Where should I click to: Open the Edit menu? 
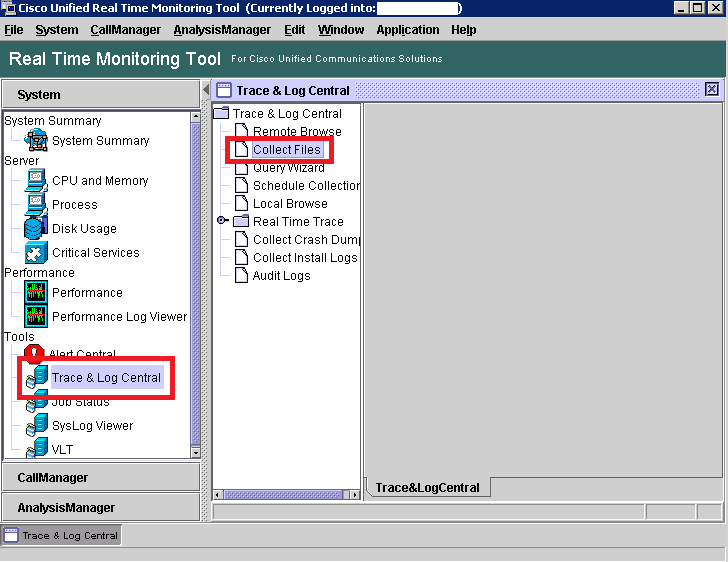(294, 30)
